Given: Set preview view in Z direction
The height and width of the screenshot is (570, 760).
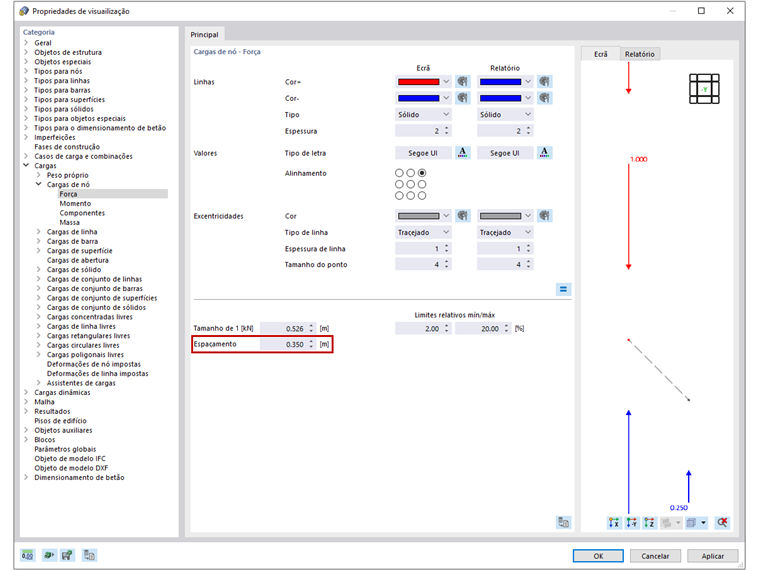Looking at the screenshot, I should click(649, 522).
